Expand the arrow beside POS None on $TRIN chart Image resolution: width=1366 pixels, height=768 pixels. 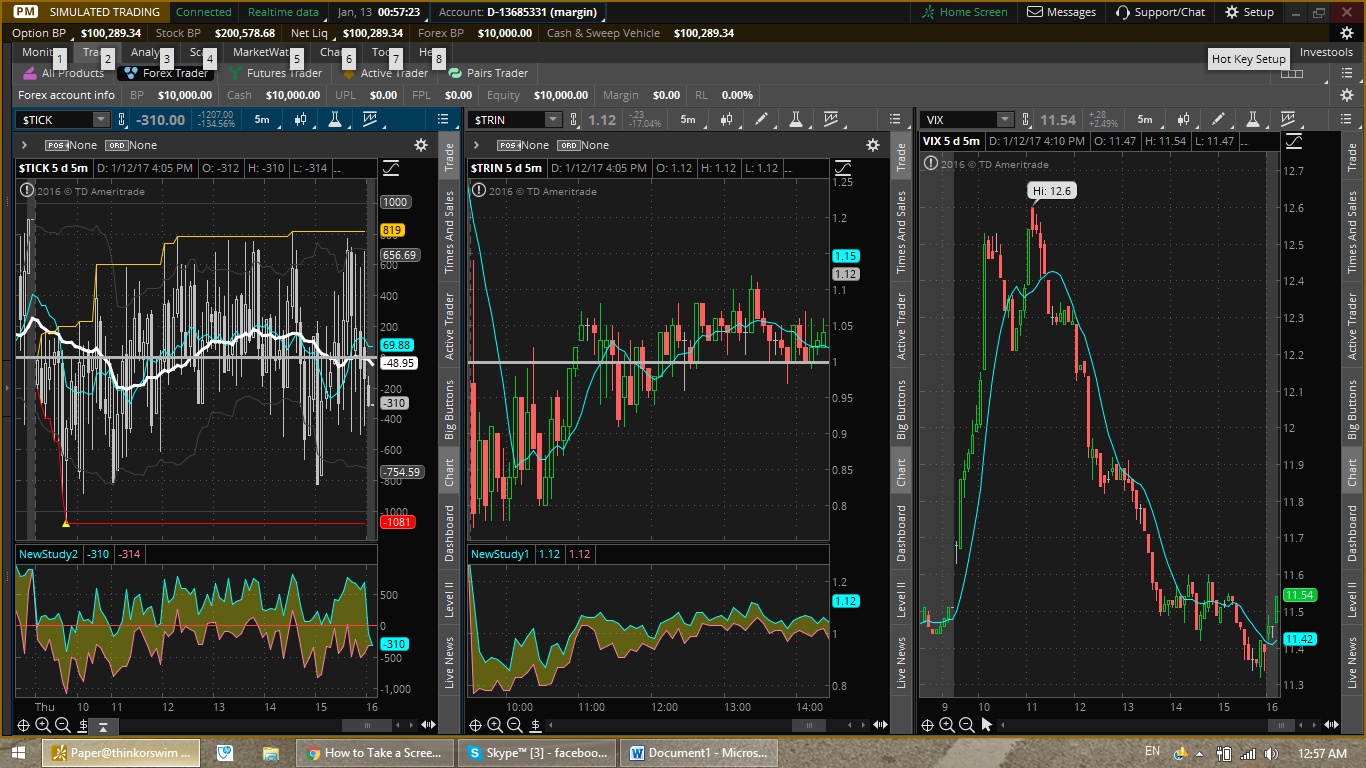click(477, 145)
